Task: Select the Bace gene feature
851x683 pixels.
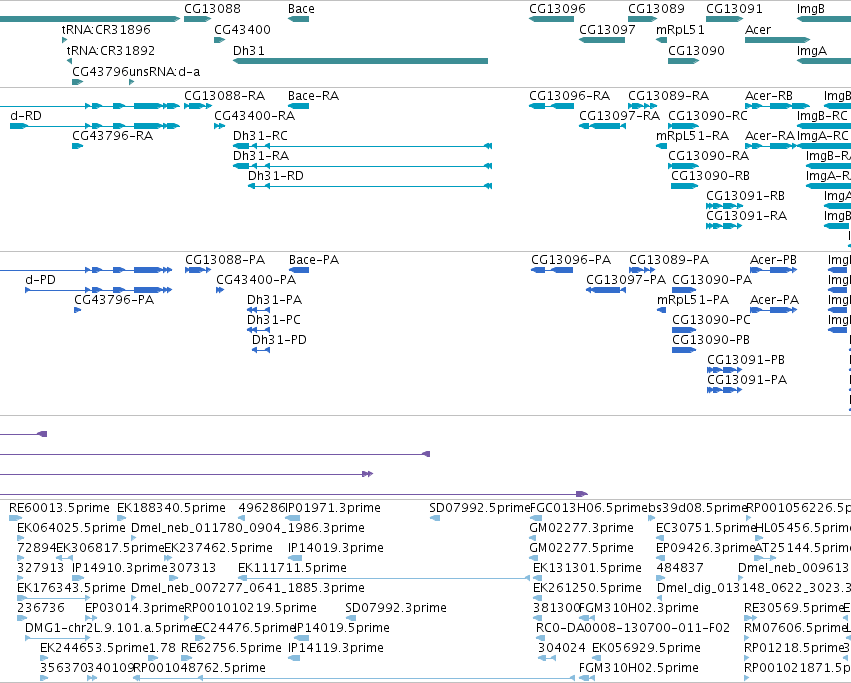Action: pyautogui.click(x=299, y=19)
